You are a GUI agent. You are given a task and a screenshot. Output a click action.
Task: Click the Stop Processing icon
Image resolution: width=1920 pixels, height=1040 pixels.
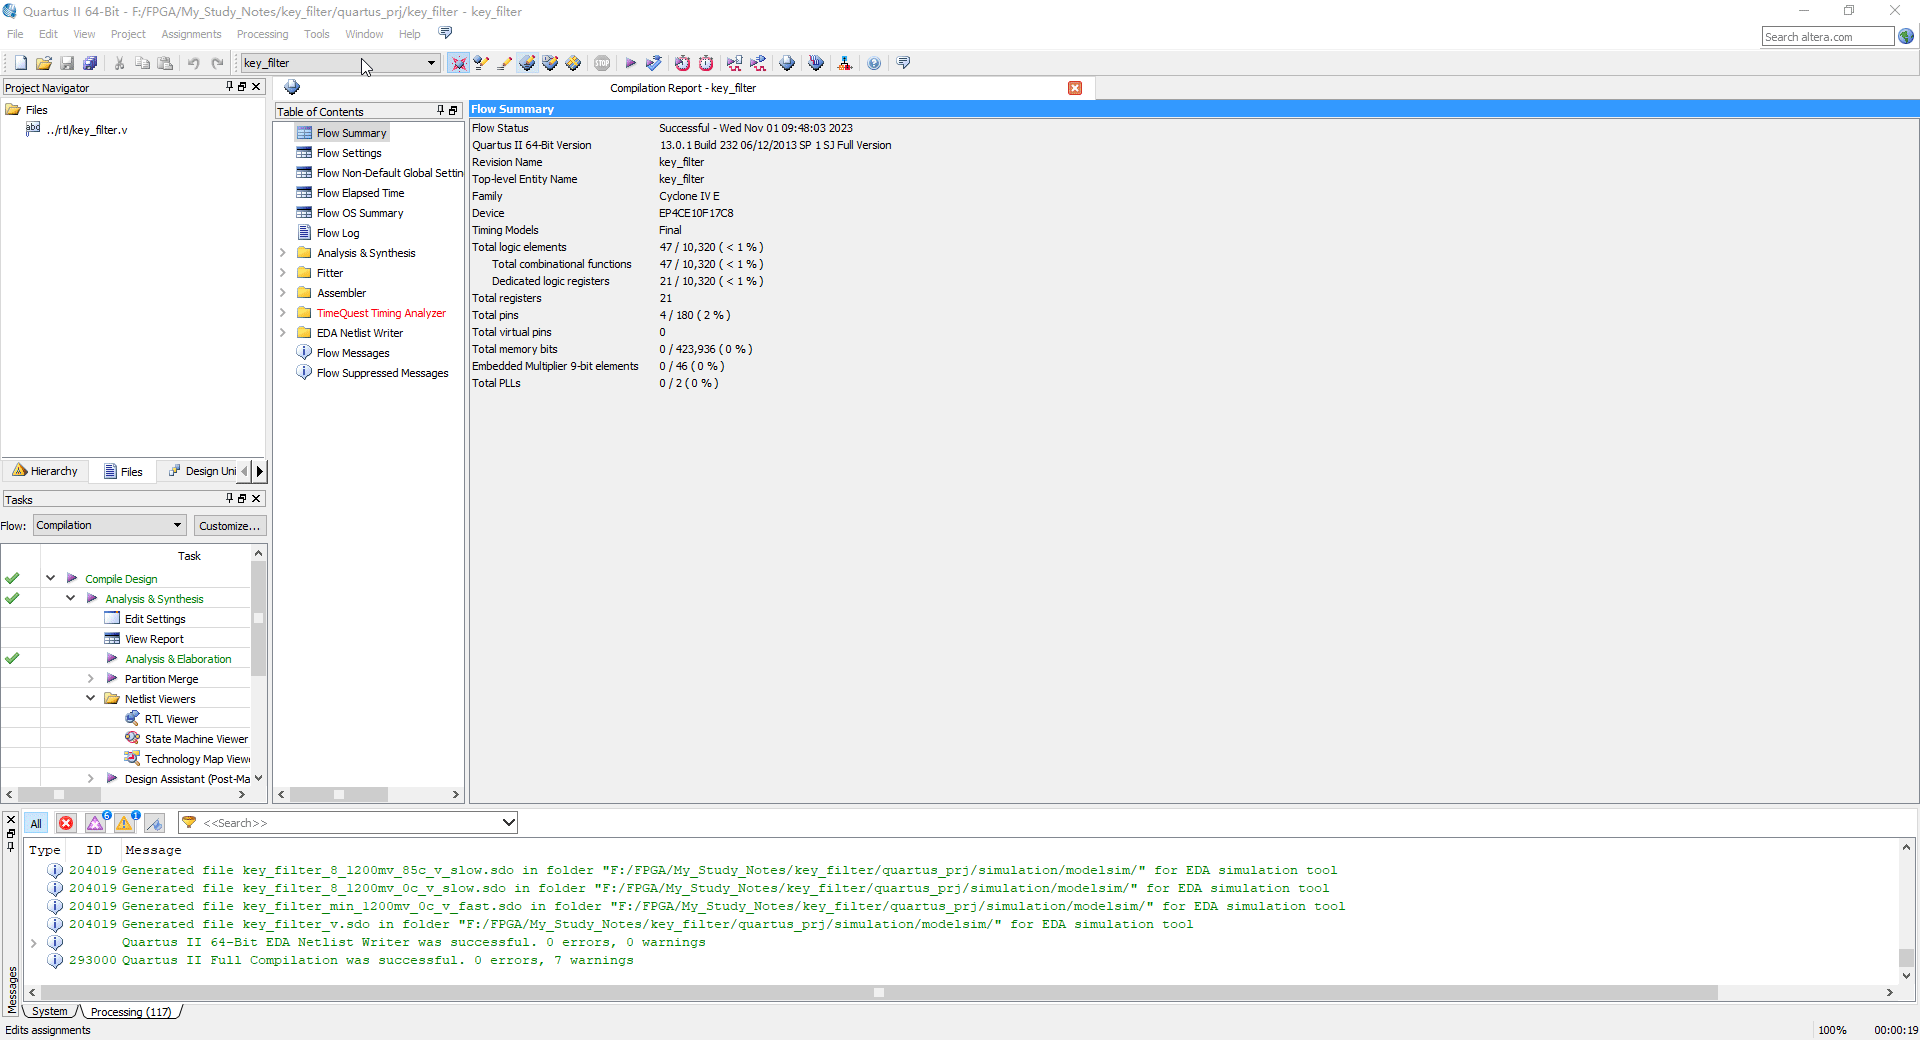click(x=602, y=63)
